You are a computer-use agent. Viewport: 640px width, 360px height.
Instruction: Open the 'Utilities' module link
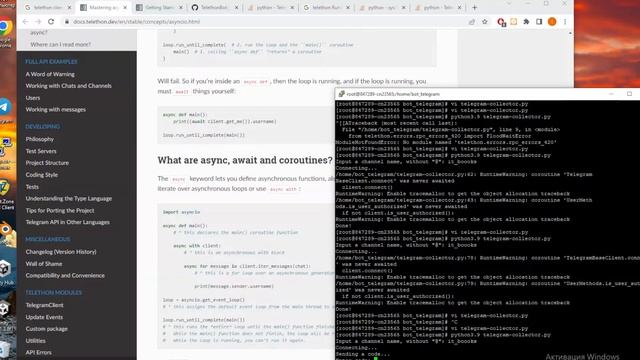coord(36,341)
